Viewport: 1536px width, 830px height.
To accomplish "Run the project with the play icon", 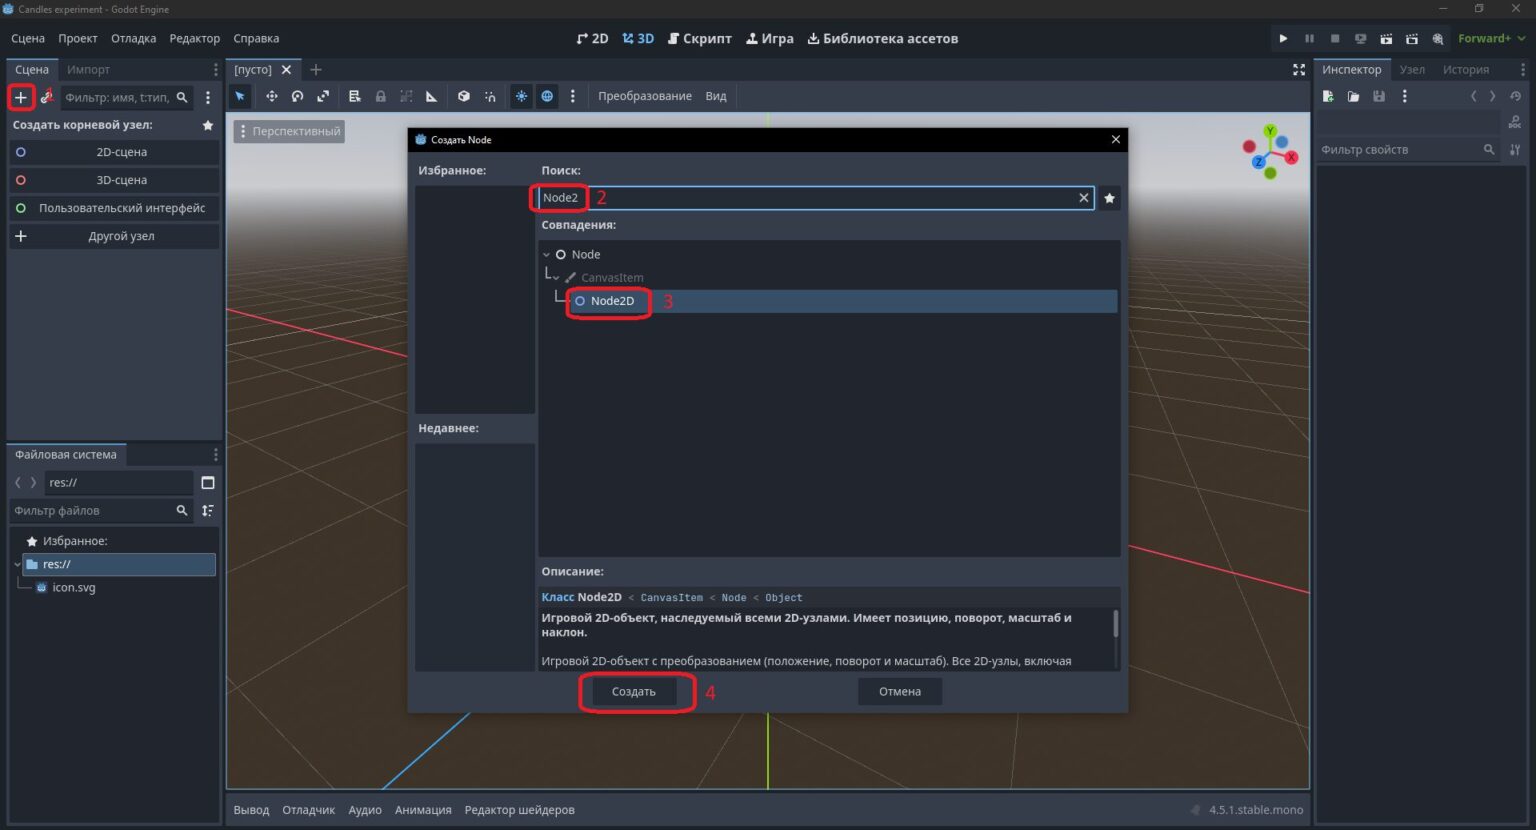I will coord(1283,39).
